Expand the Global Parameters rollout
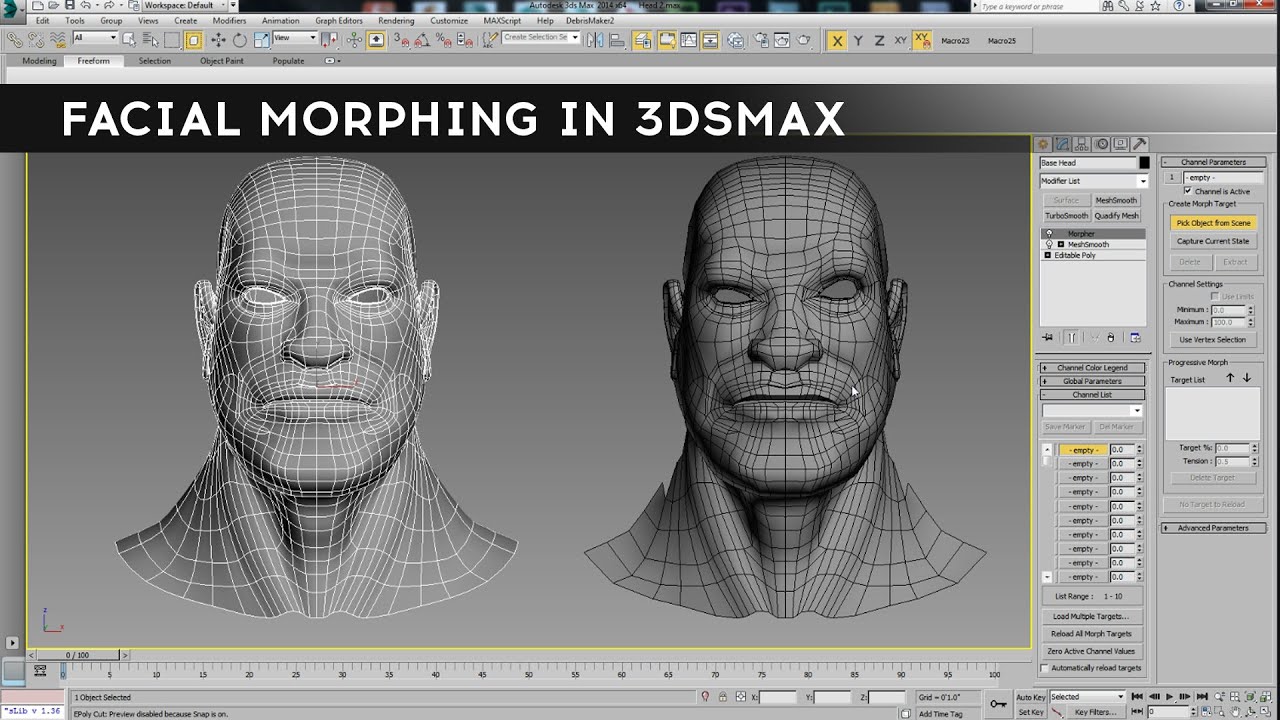Screen dimensions: 1280x720 (x=1092, y=381)
